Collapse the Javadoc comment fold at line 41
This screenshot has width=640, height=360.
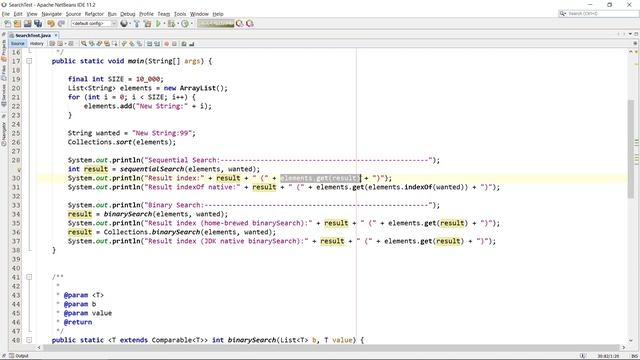(x=29, y=277)
